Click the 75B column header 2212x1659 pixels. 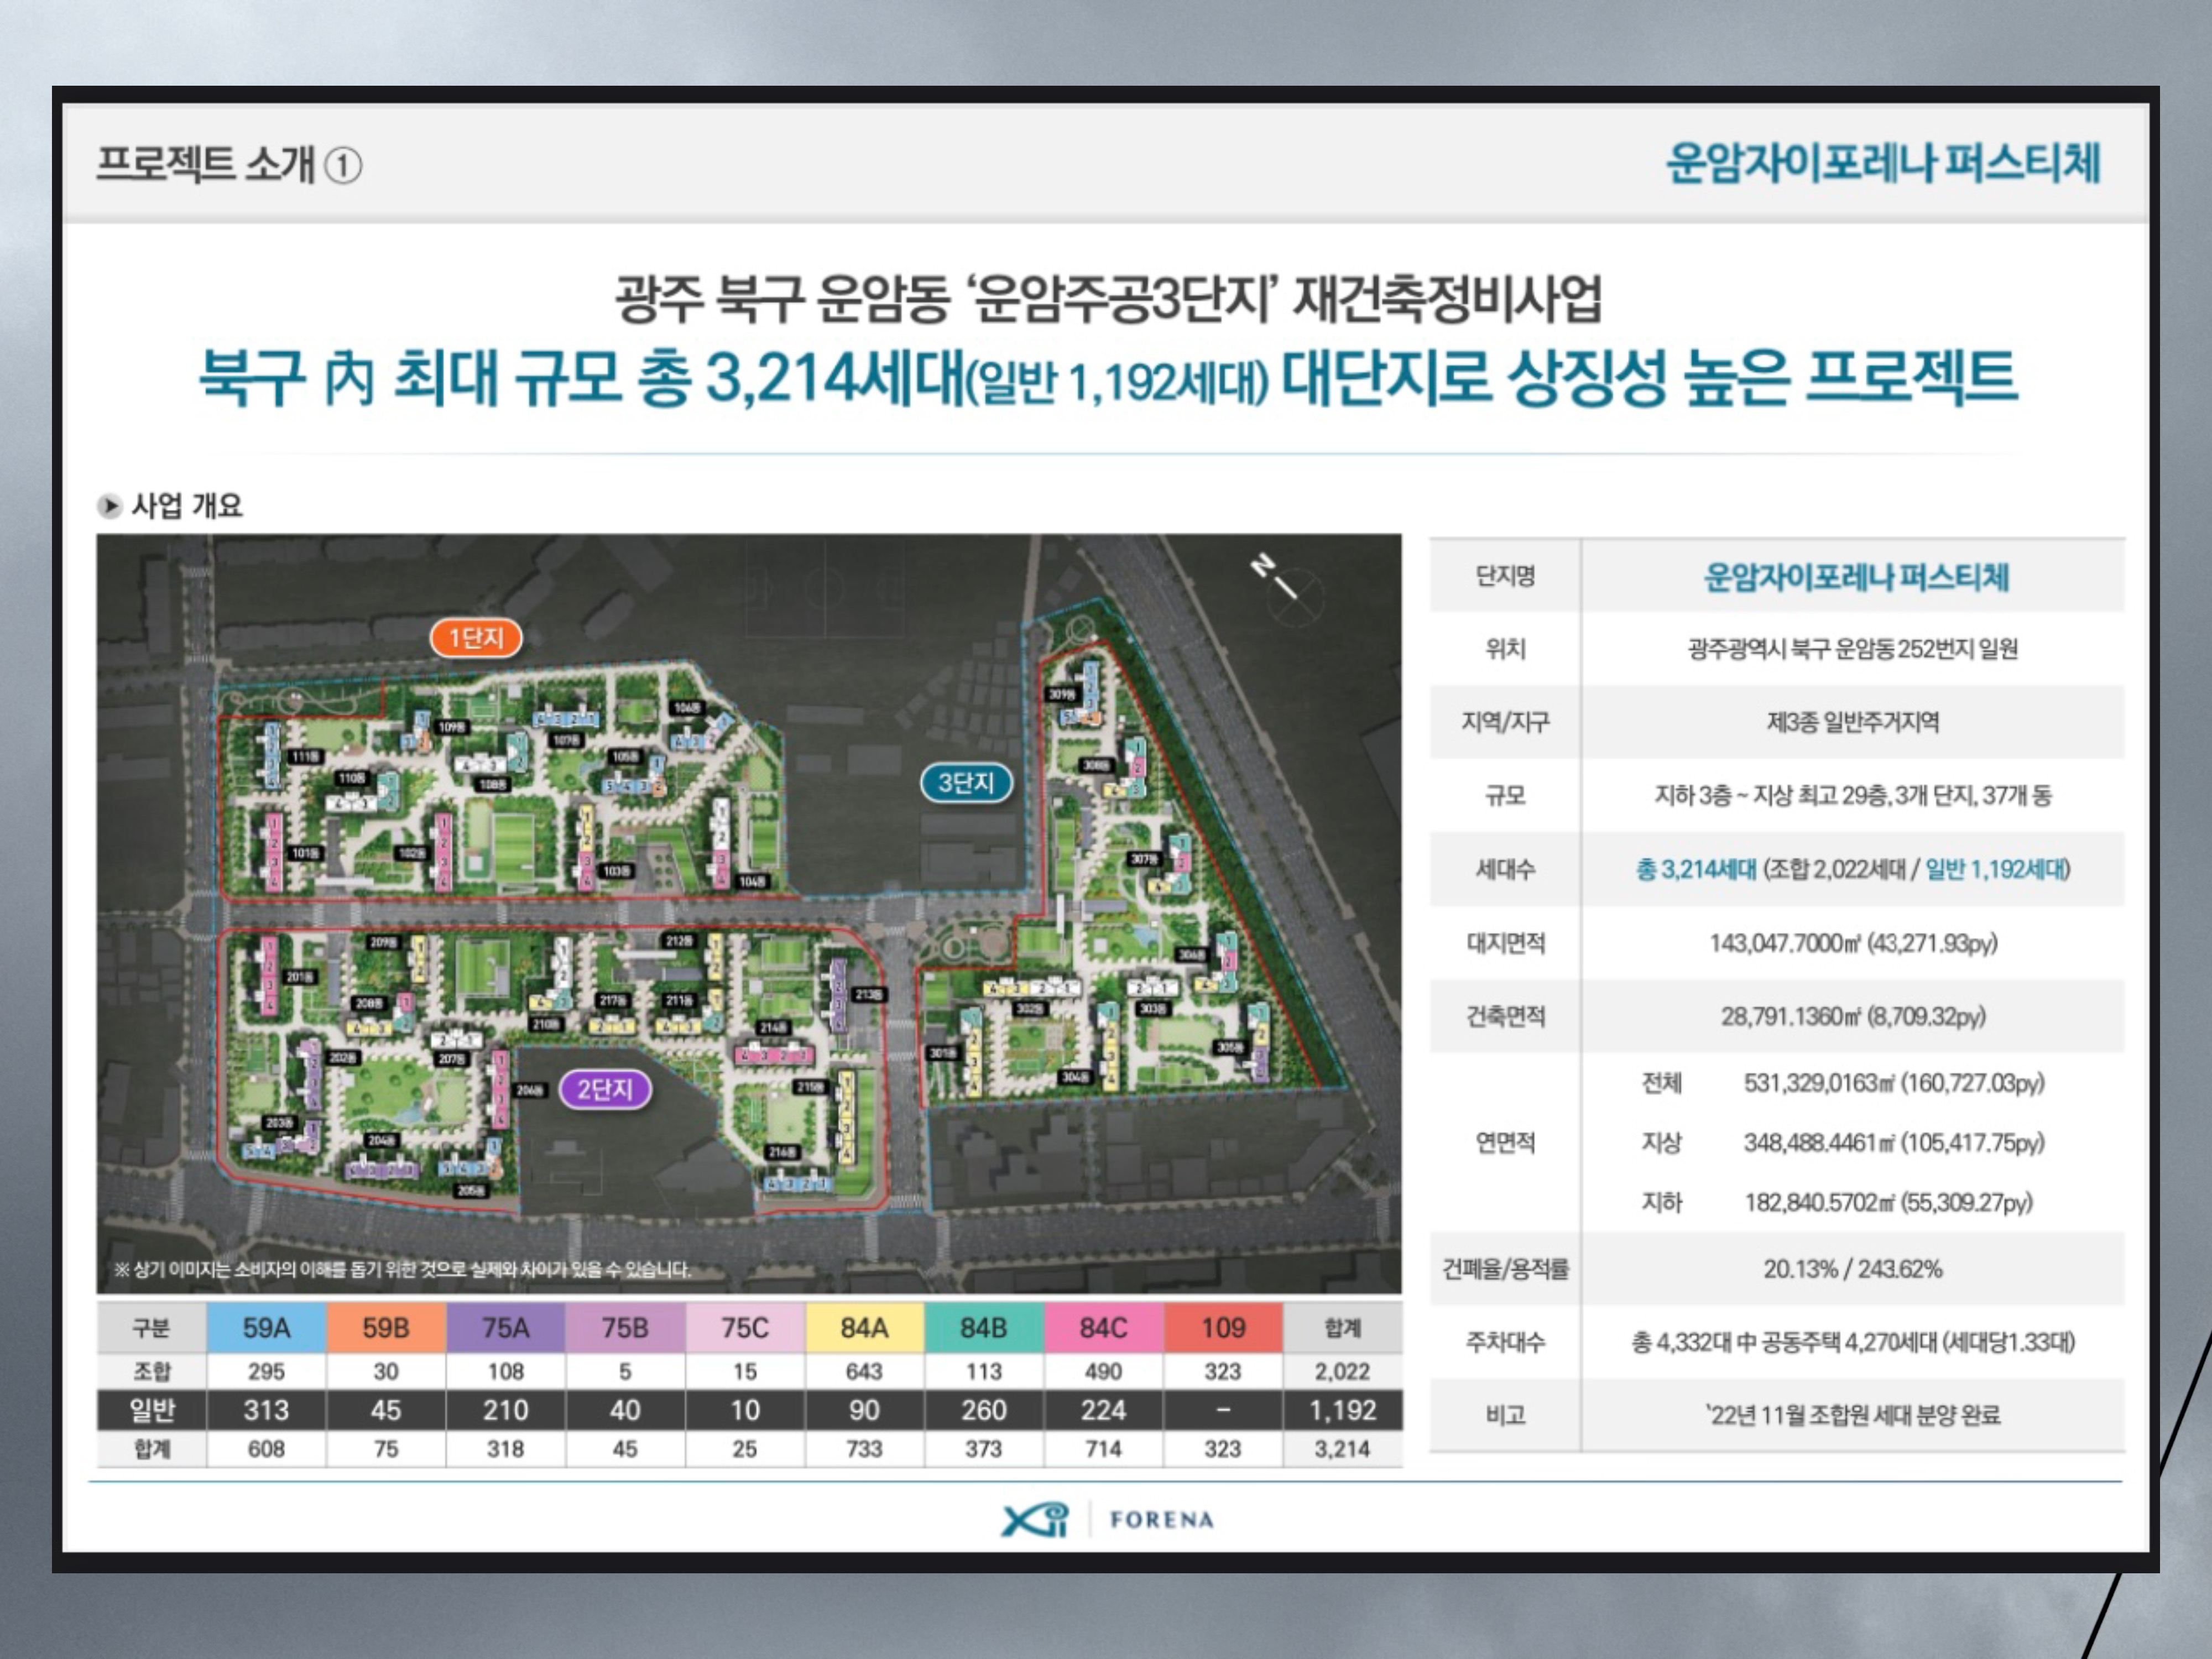click(625, 1328)
